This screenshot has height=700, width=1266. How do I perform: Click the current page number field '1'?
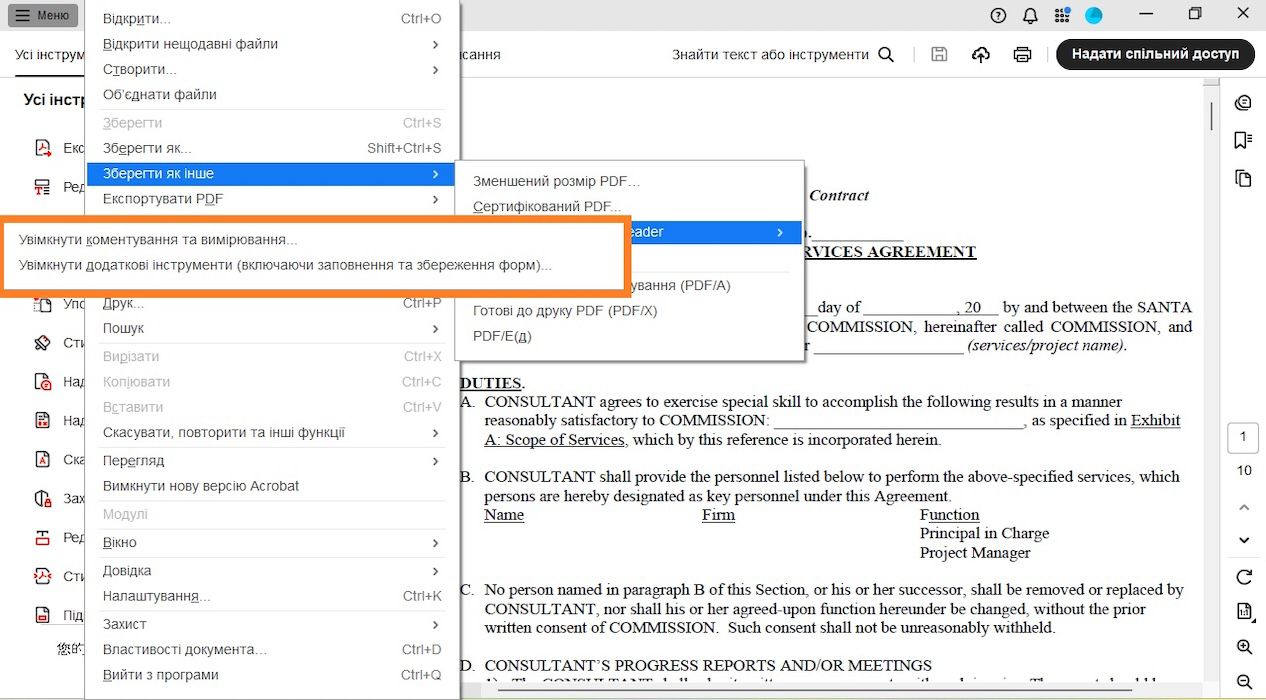click(1243, 437)
